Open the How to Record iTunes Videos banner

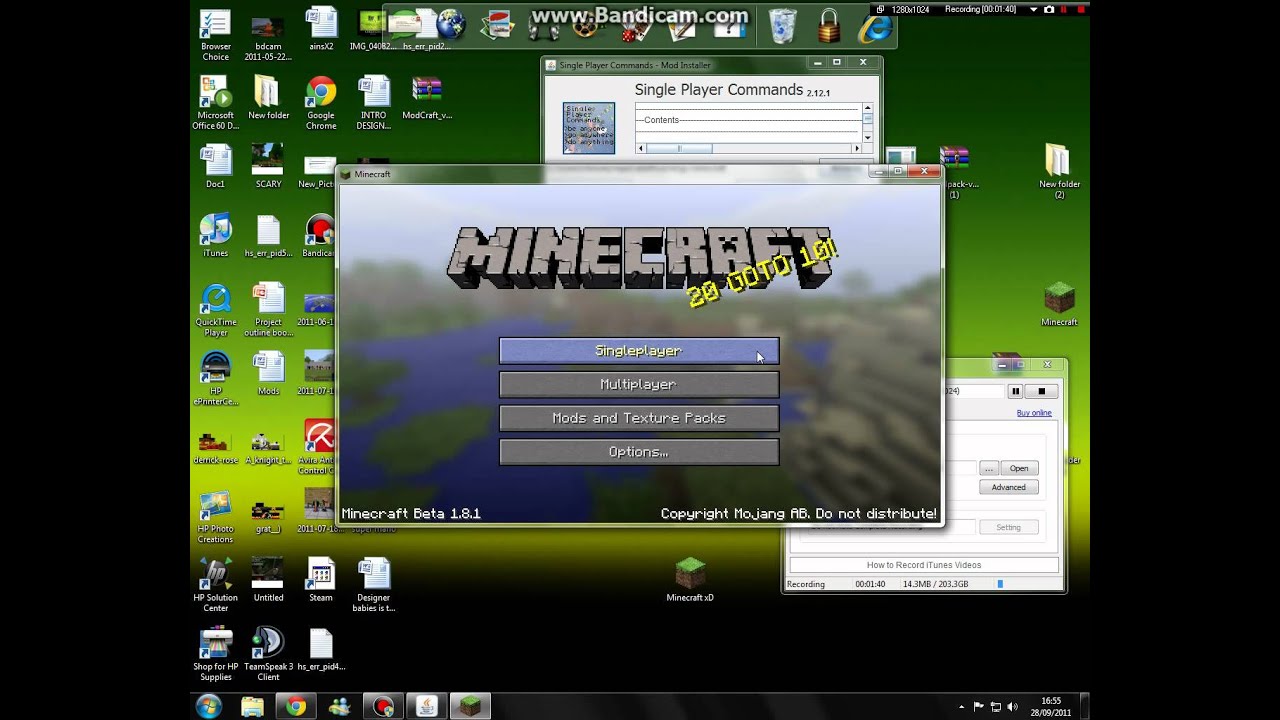coord(924,565)
